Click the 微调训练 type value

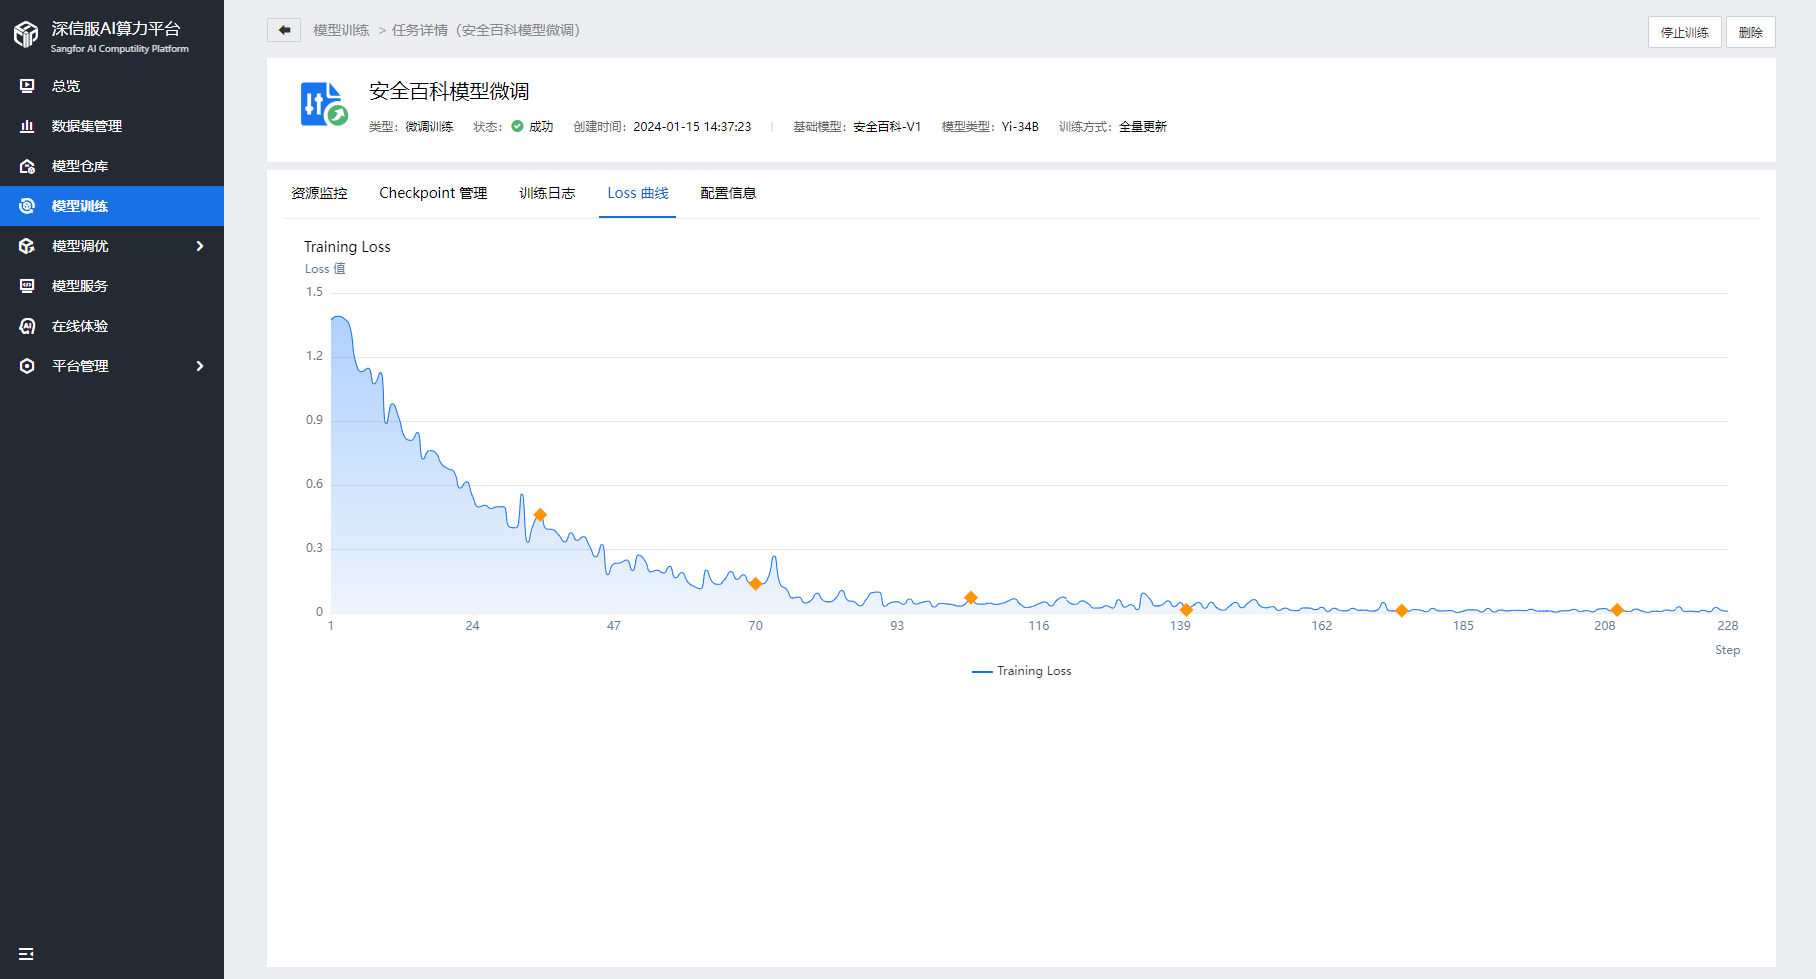429,127
